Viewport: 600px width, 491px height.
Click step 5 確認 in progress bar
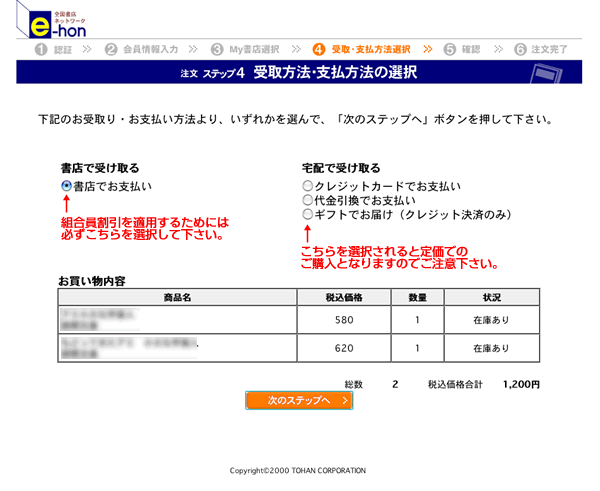pos(461,49)
